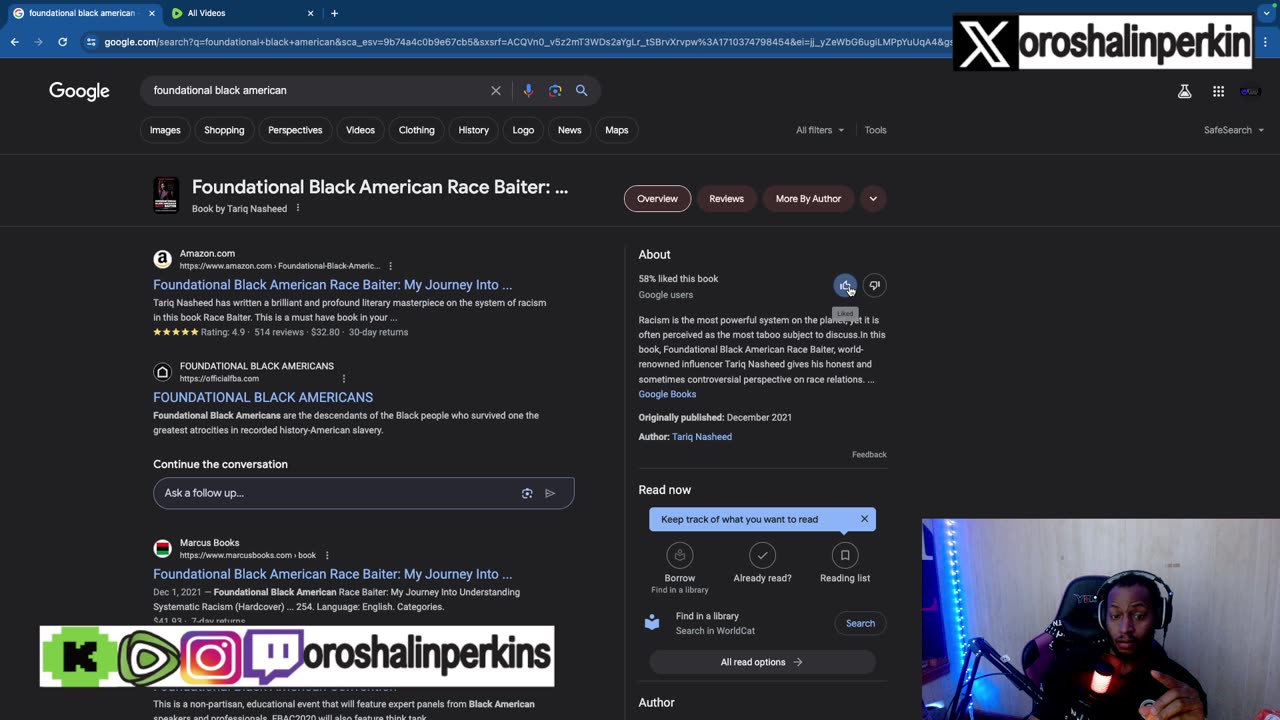The height and width of the screenshot is (720, 1280).
Task: View site information icon in address bar
Action: (x=91, y=42)
